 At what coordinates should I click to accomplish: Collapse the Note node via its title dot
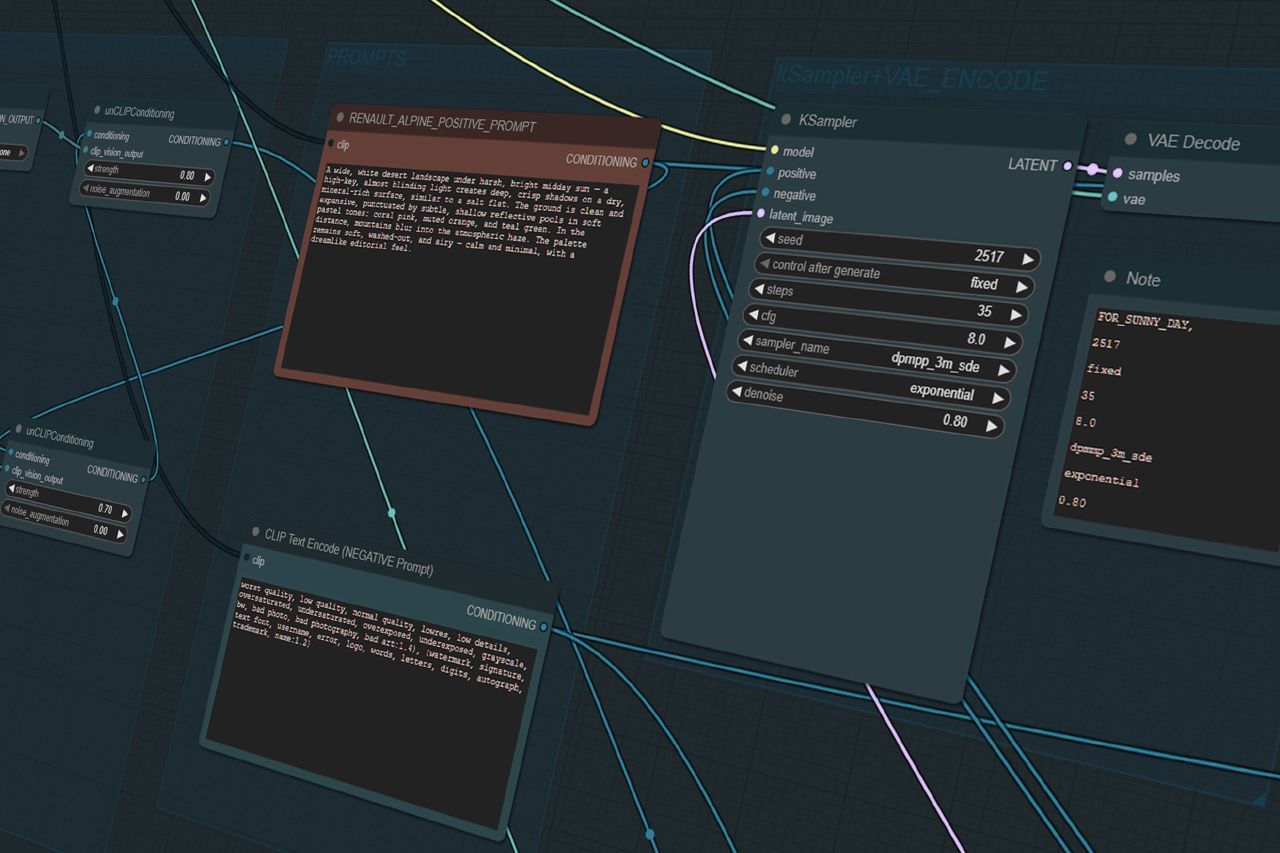tap(1109, 277)
